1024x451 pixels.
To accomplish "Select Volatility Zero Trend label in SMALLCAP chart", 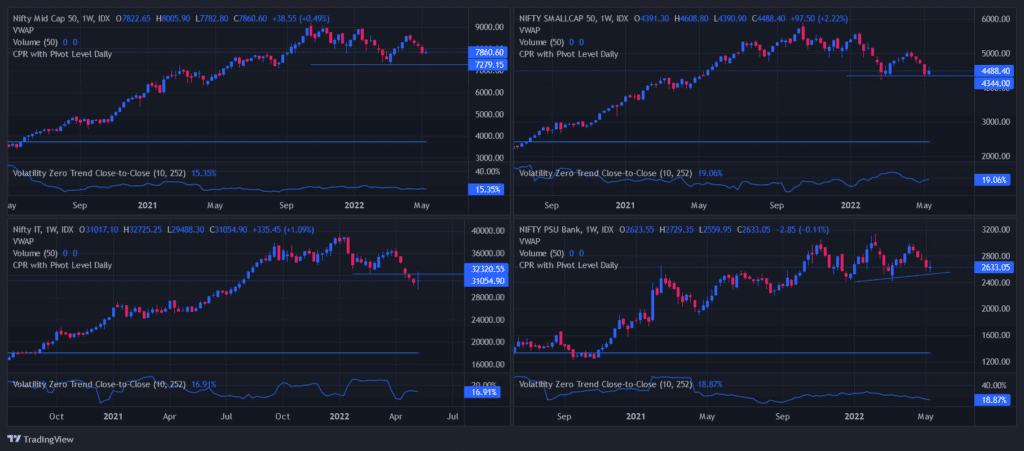I will 606,174.
